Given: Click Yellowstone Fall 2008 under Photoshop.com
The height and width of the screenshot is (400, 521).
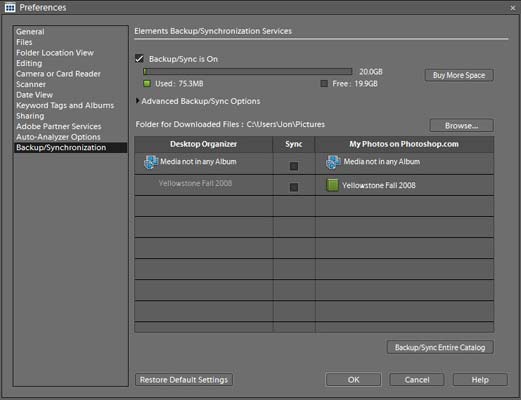Looking at the screenshot, I should pyautogui.click(x=379, y=185).
